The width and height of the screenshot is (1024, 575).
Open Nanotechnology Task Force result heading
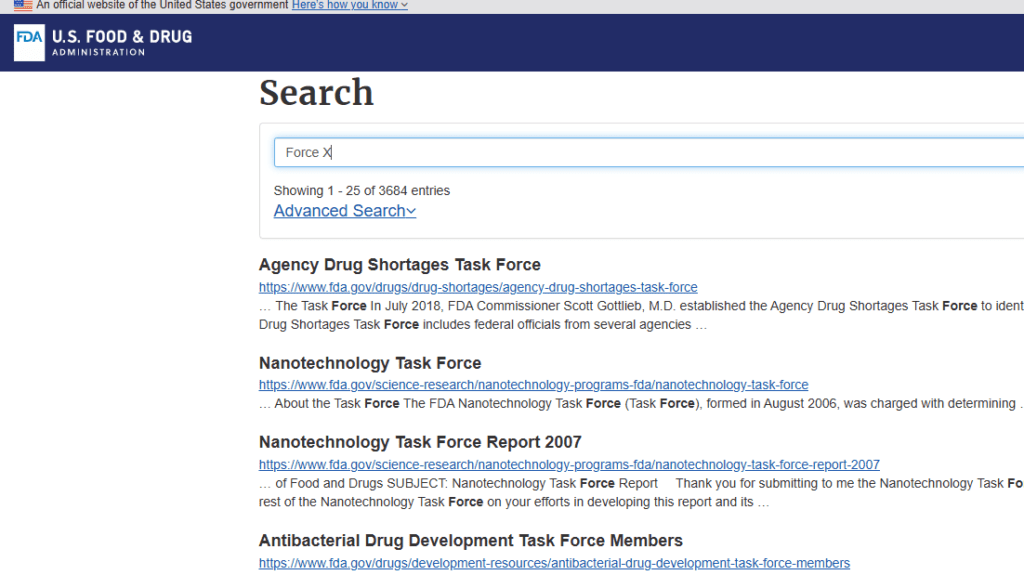pos(370,363)
